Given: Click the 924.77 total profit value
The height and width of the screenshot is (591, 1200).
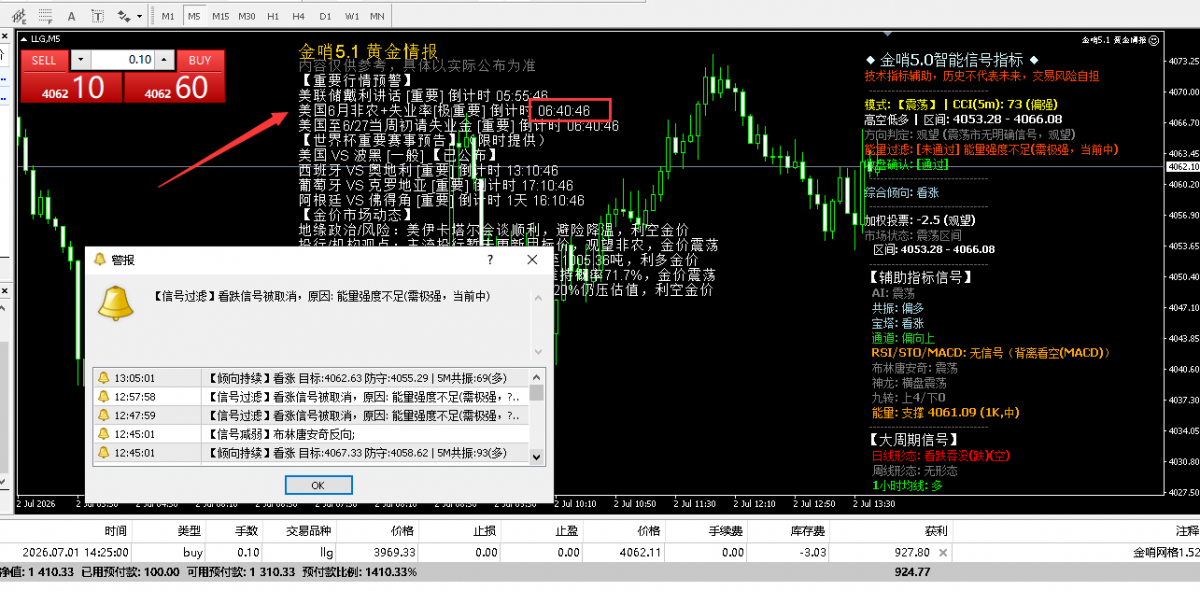Looking at the screenshot, I should (911, 572).
